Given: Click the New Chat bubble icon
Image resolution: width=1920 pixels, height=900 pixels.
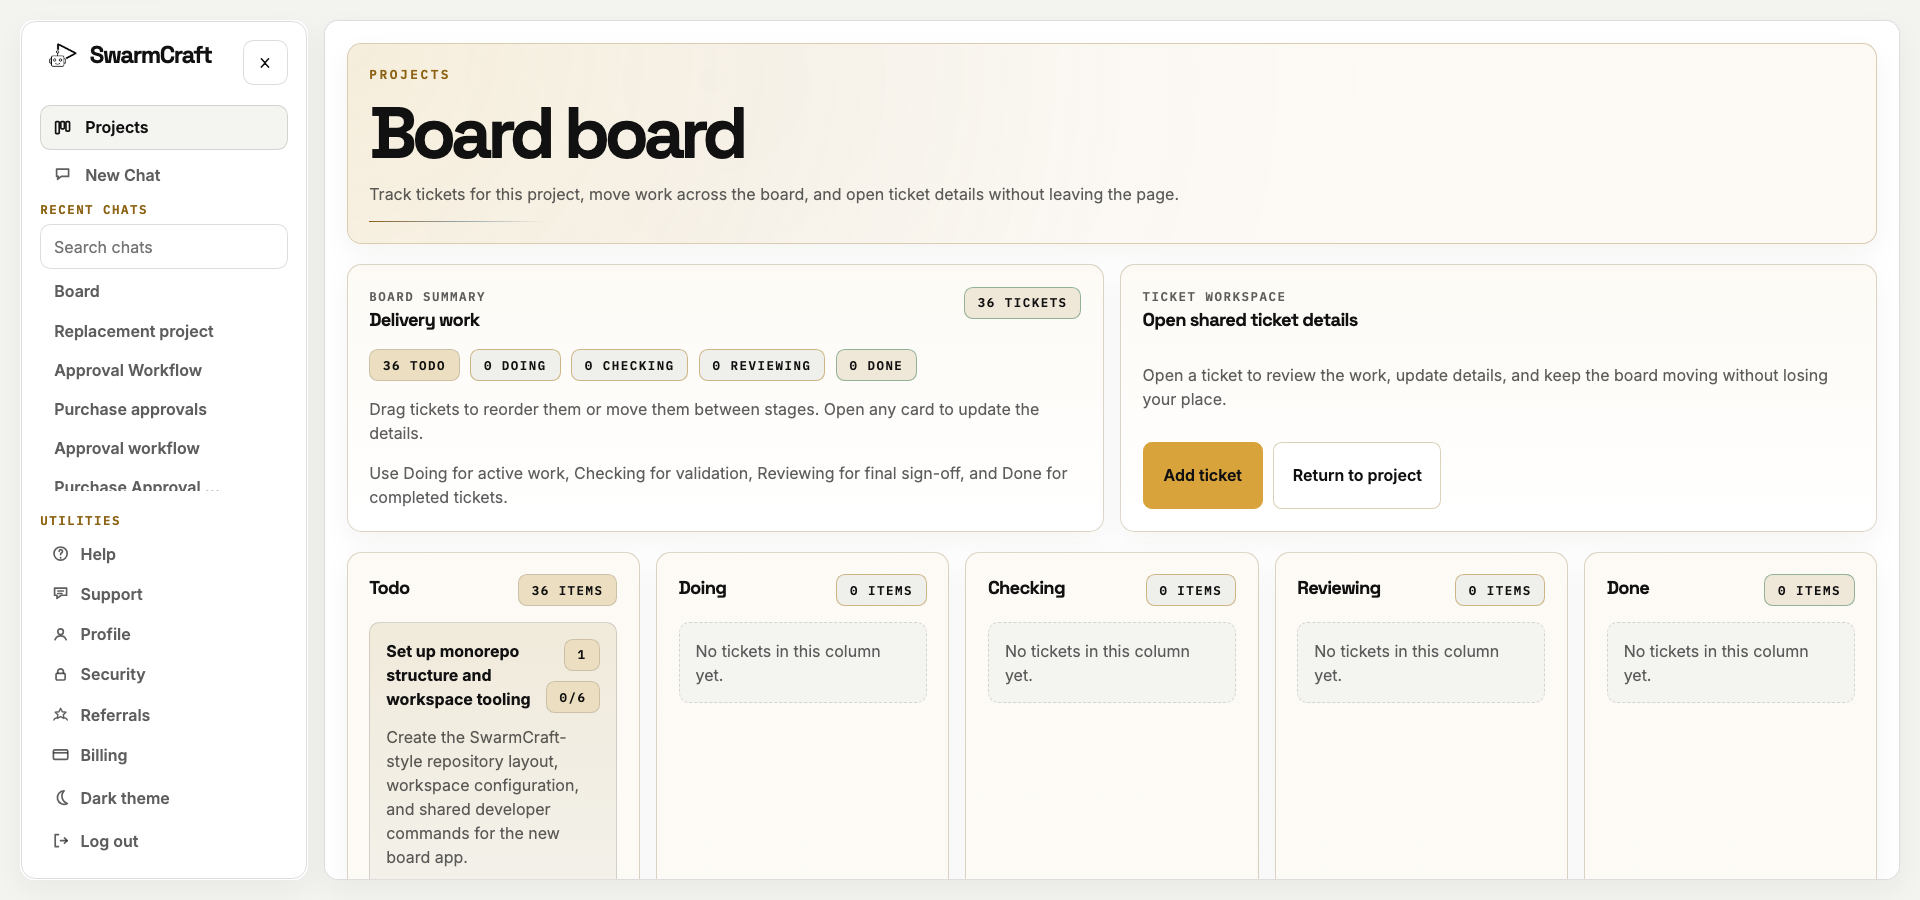Looking at the screenshot, I should pyautogui.click(x=63, y=174).
